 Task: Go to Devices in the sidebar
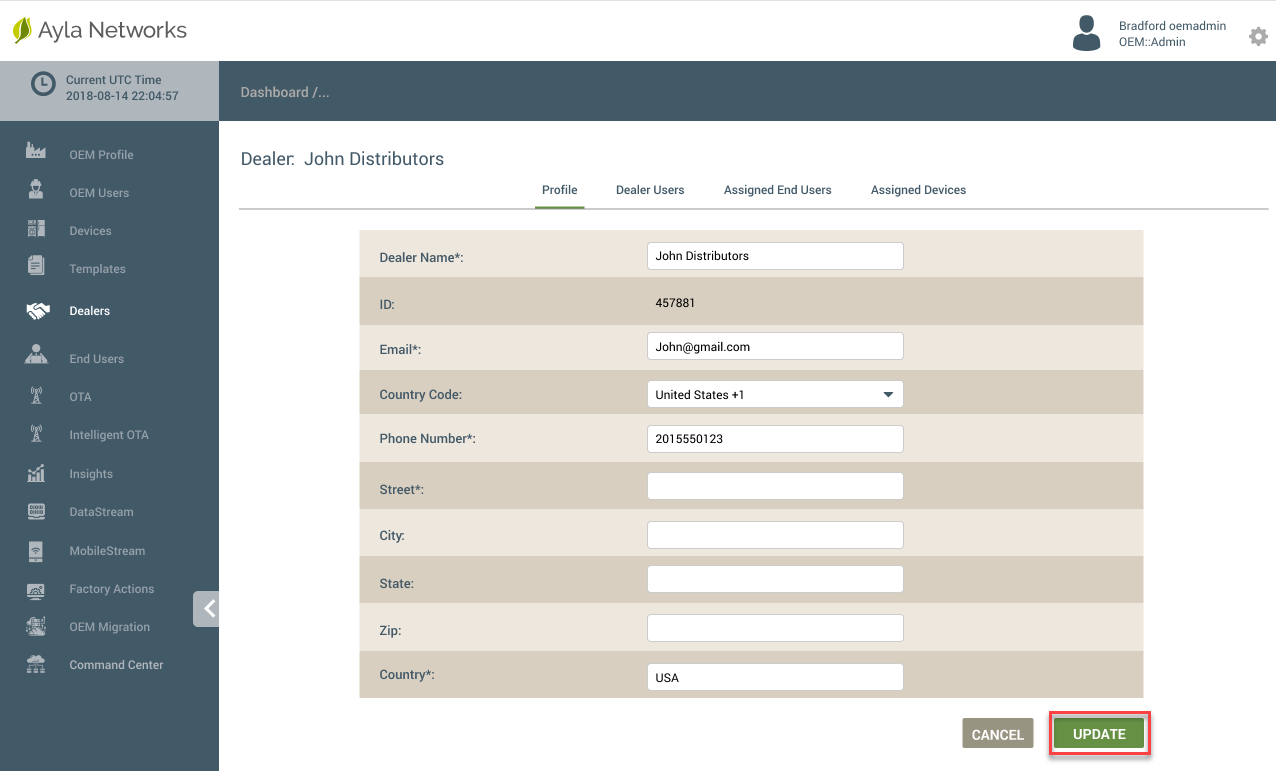(x=90, y=231)
